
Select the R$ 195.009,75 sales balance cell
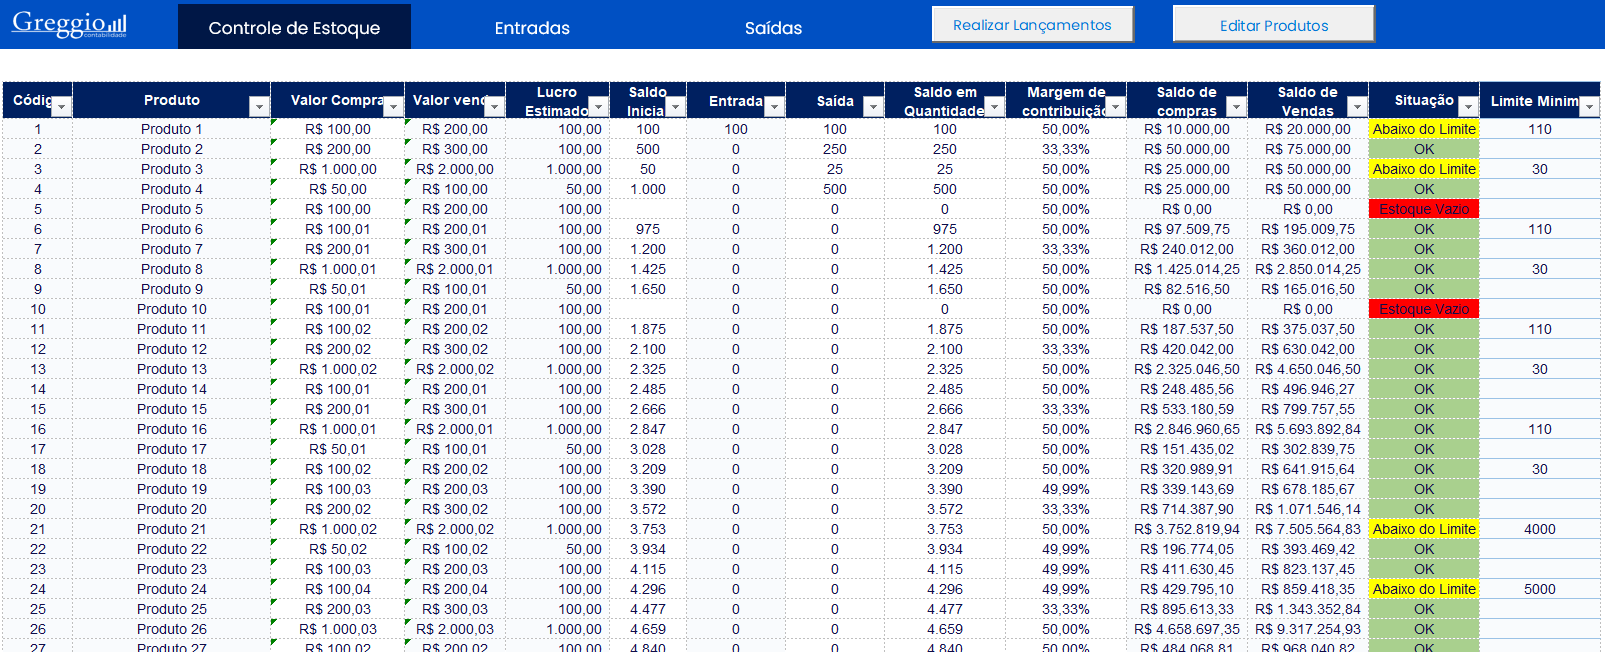1308,229
